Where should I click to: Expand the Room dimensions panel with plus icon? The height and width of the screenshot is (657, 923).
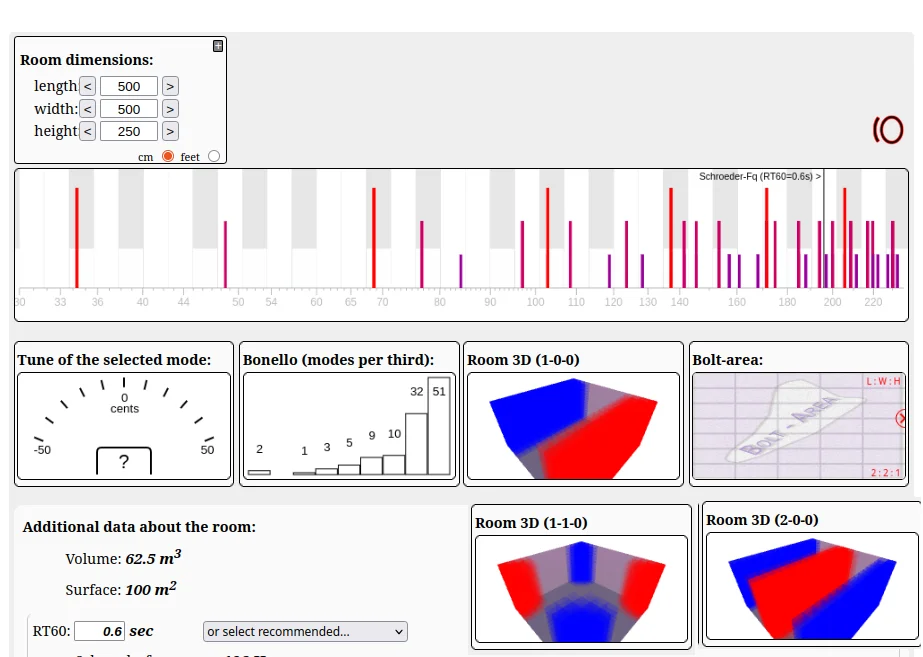coord(218,46)
